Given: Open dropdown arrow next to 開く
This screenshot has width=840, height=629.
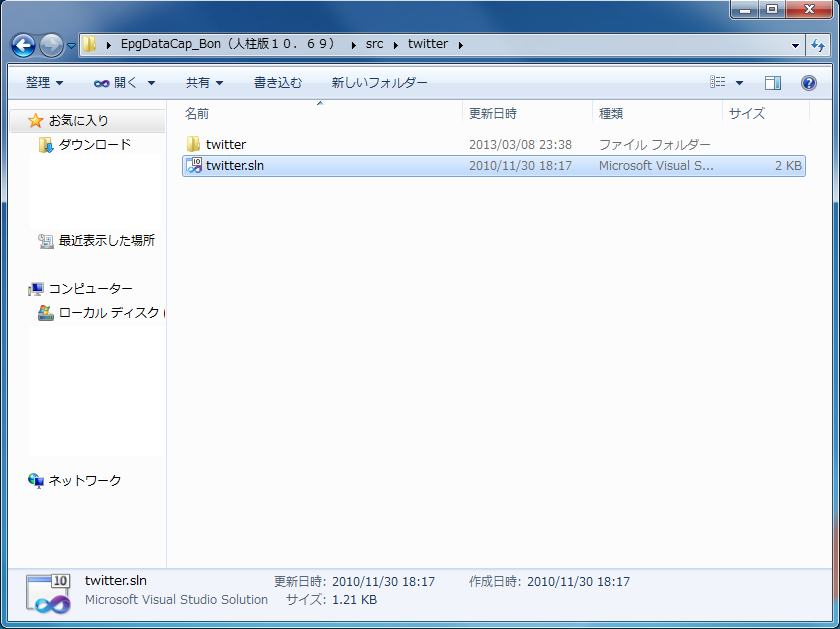Looking at the screenshot, I should (151, 83).
